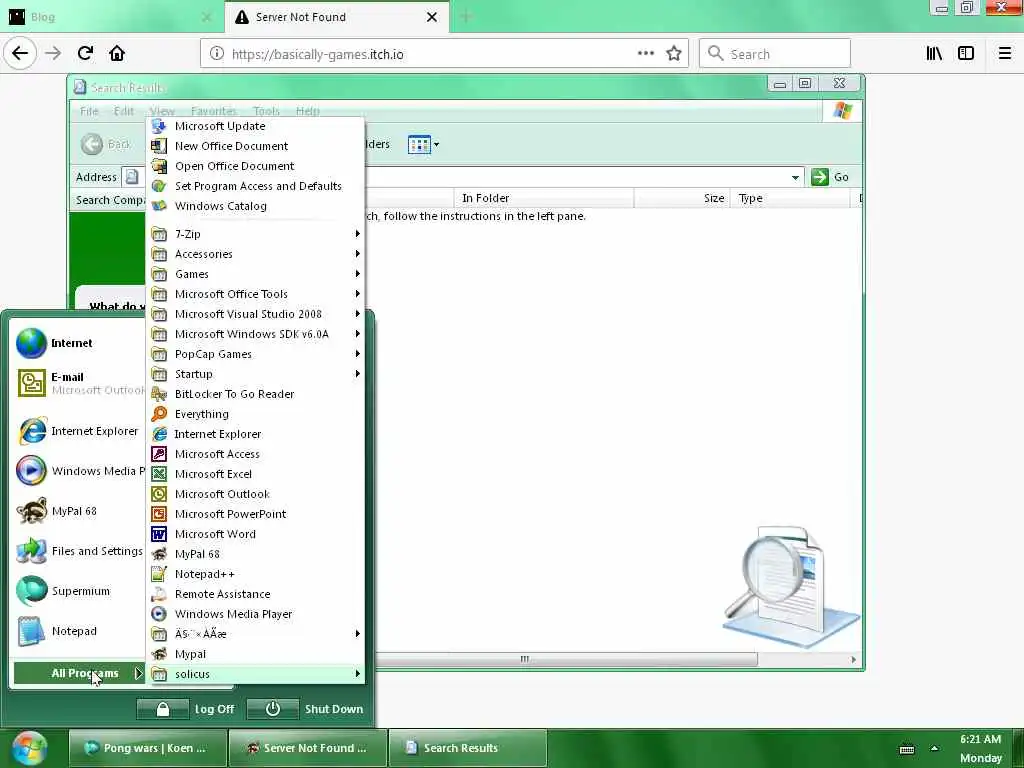The width and height of the screenshot is (1024, 768).
Task: Click the Log Off button
Action: (x=187, y=709)
